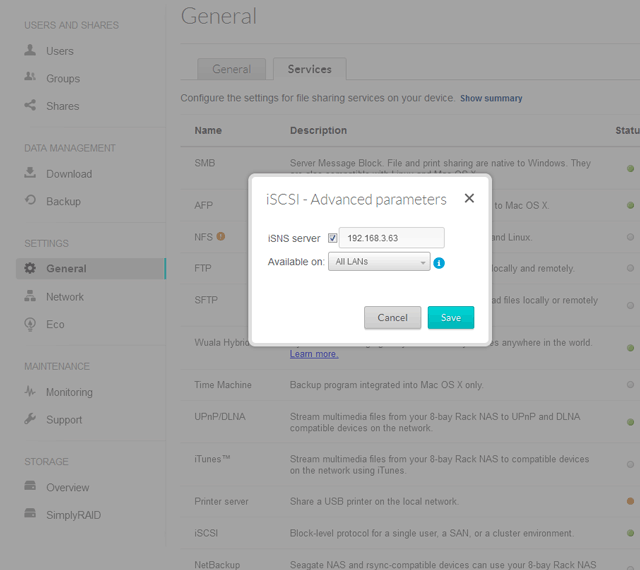Open the Learn more link
The height and width of the screenshot is (570, 640).
[314, 354]
